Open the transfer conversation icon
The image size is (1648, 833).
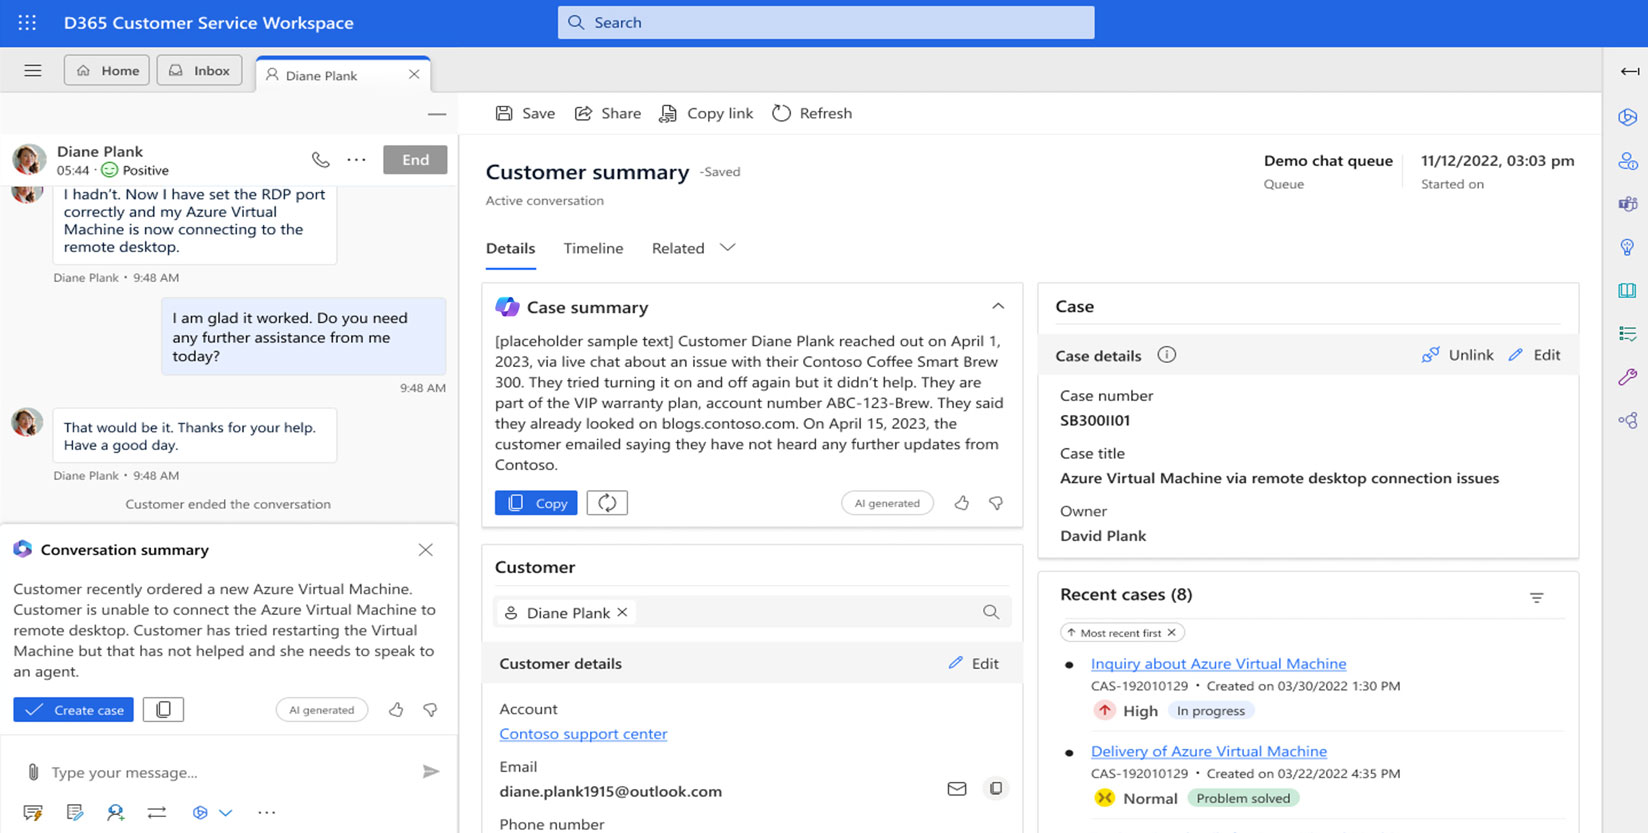157,813
